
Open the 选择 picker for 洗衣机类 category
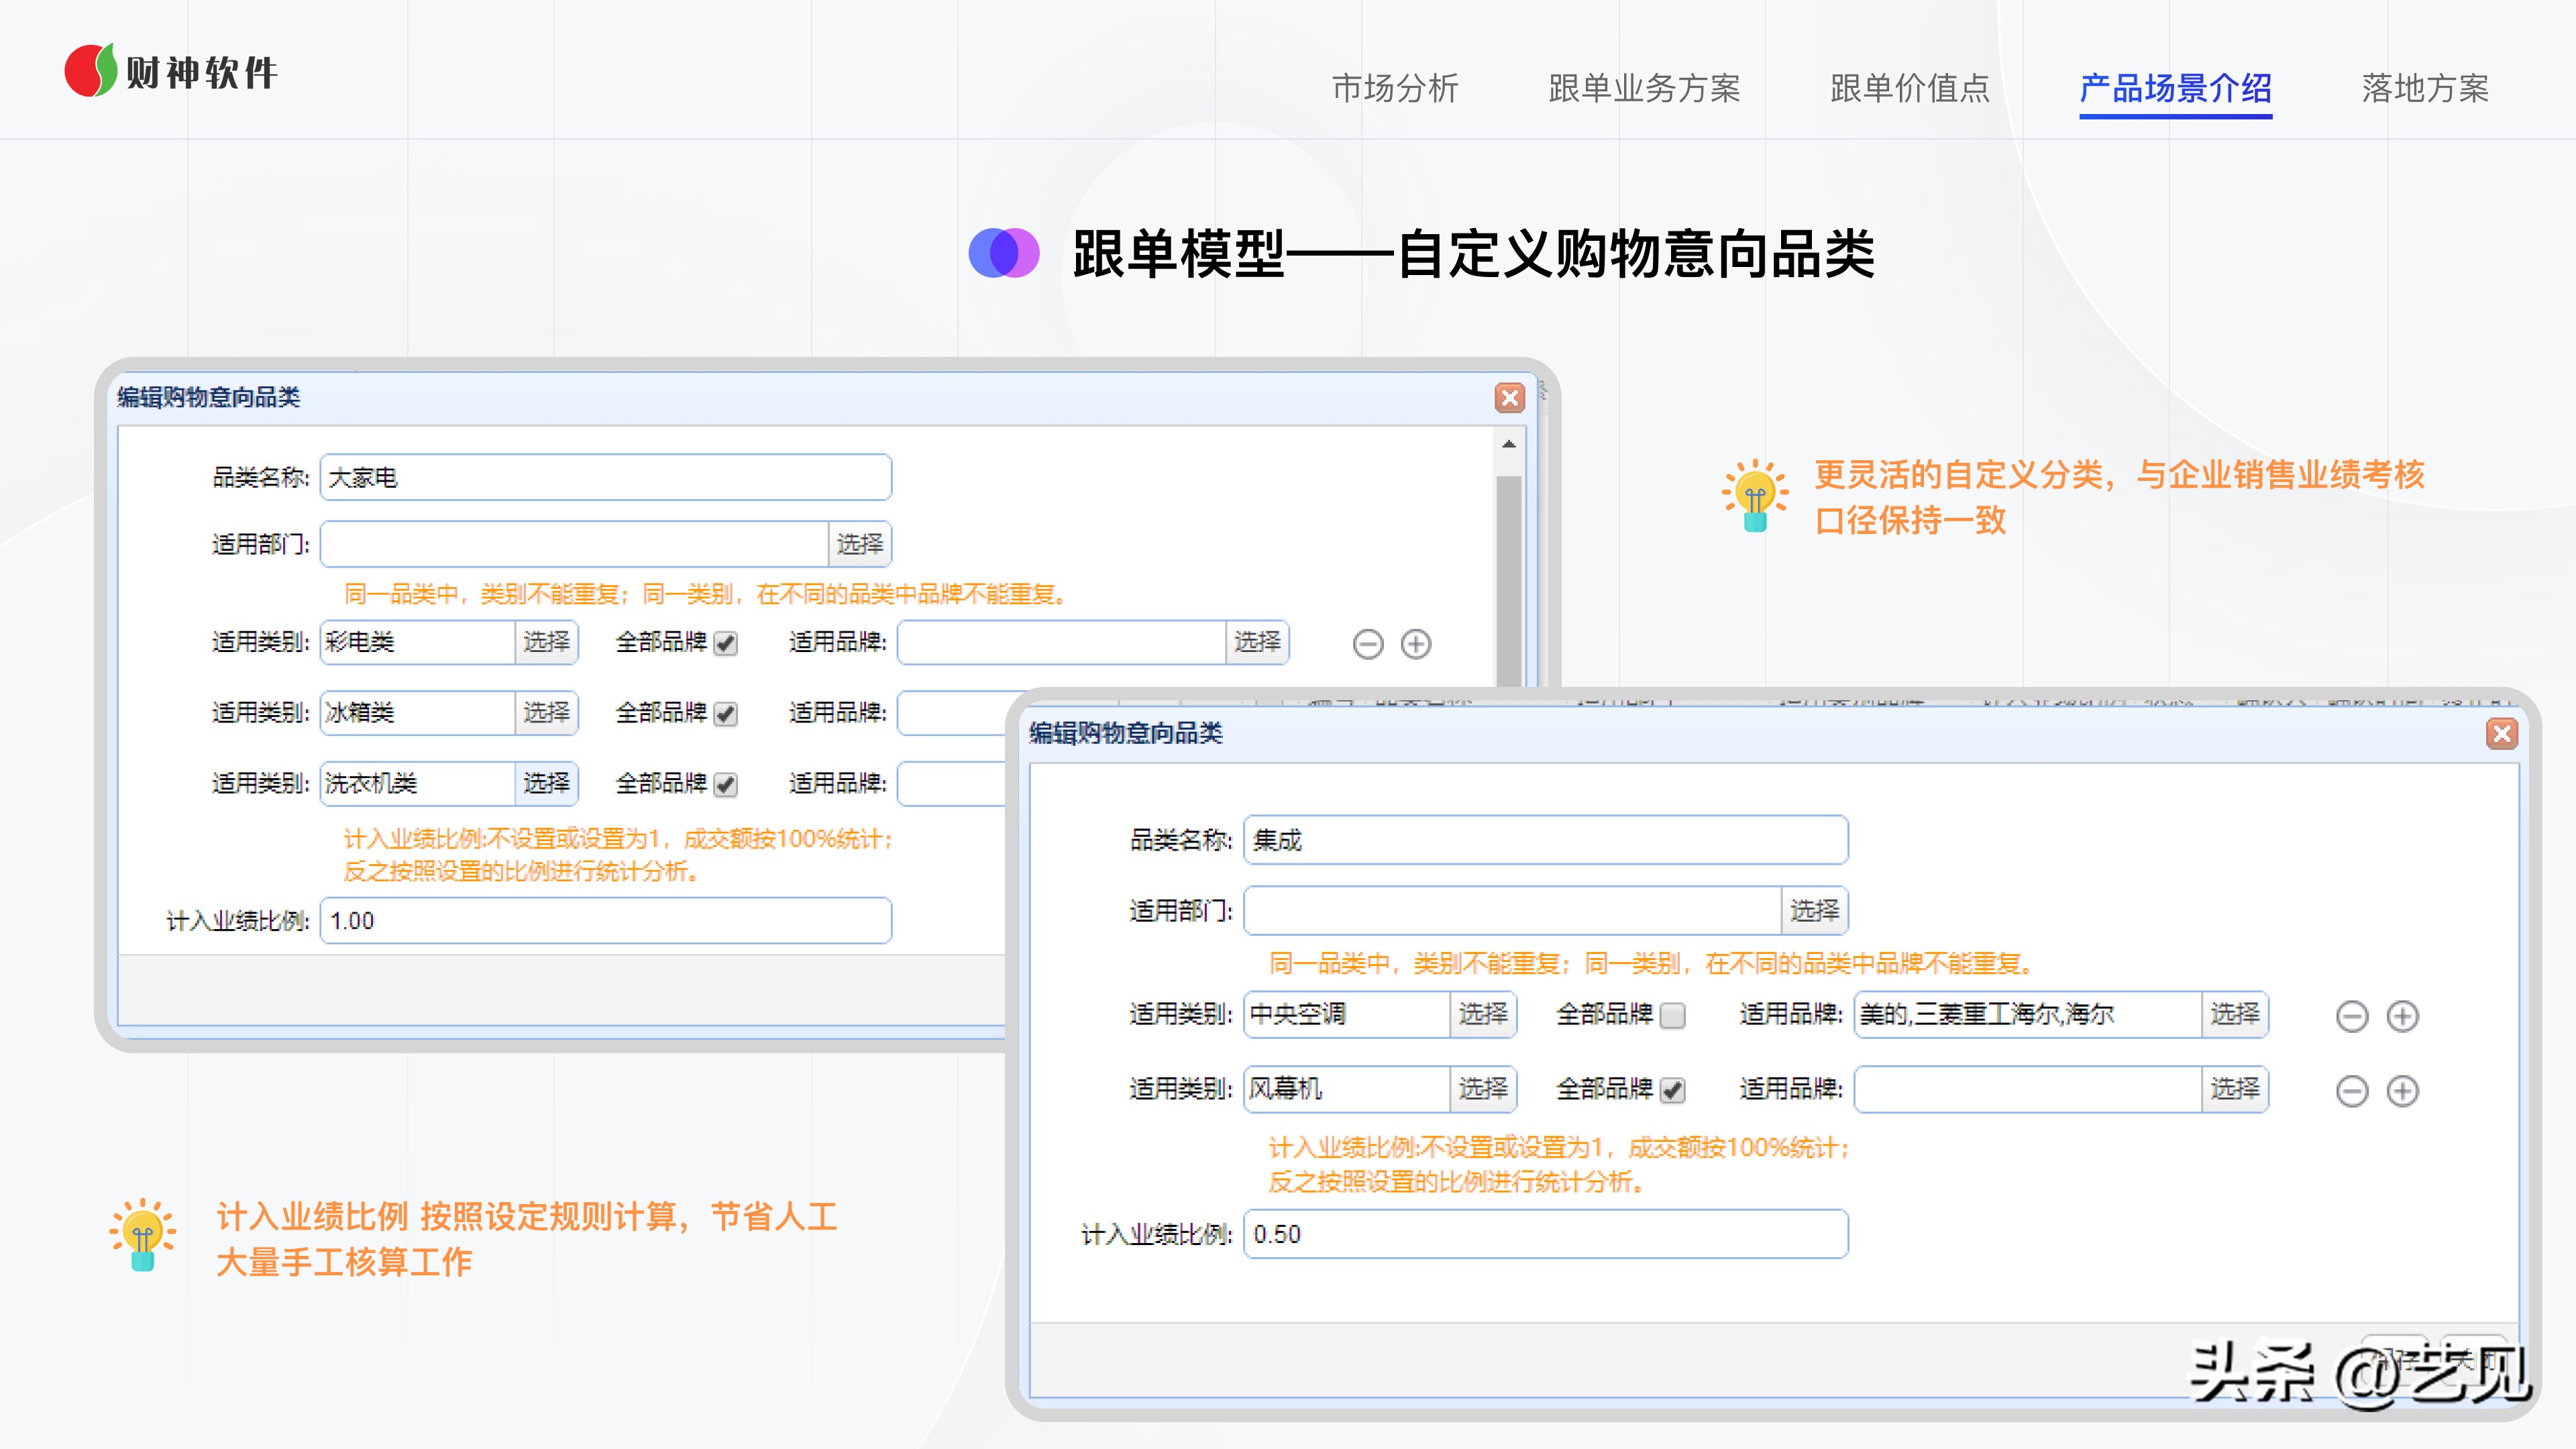coord(548,784)
